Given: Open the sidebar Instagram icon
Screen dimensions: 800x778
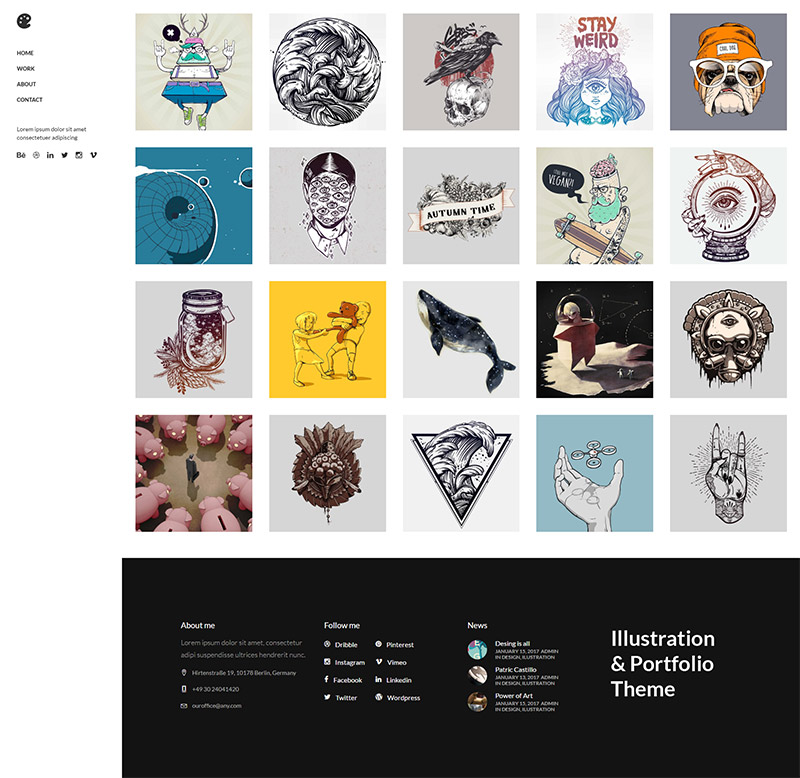Looking at the screenshot, I should coord(79,155).
